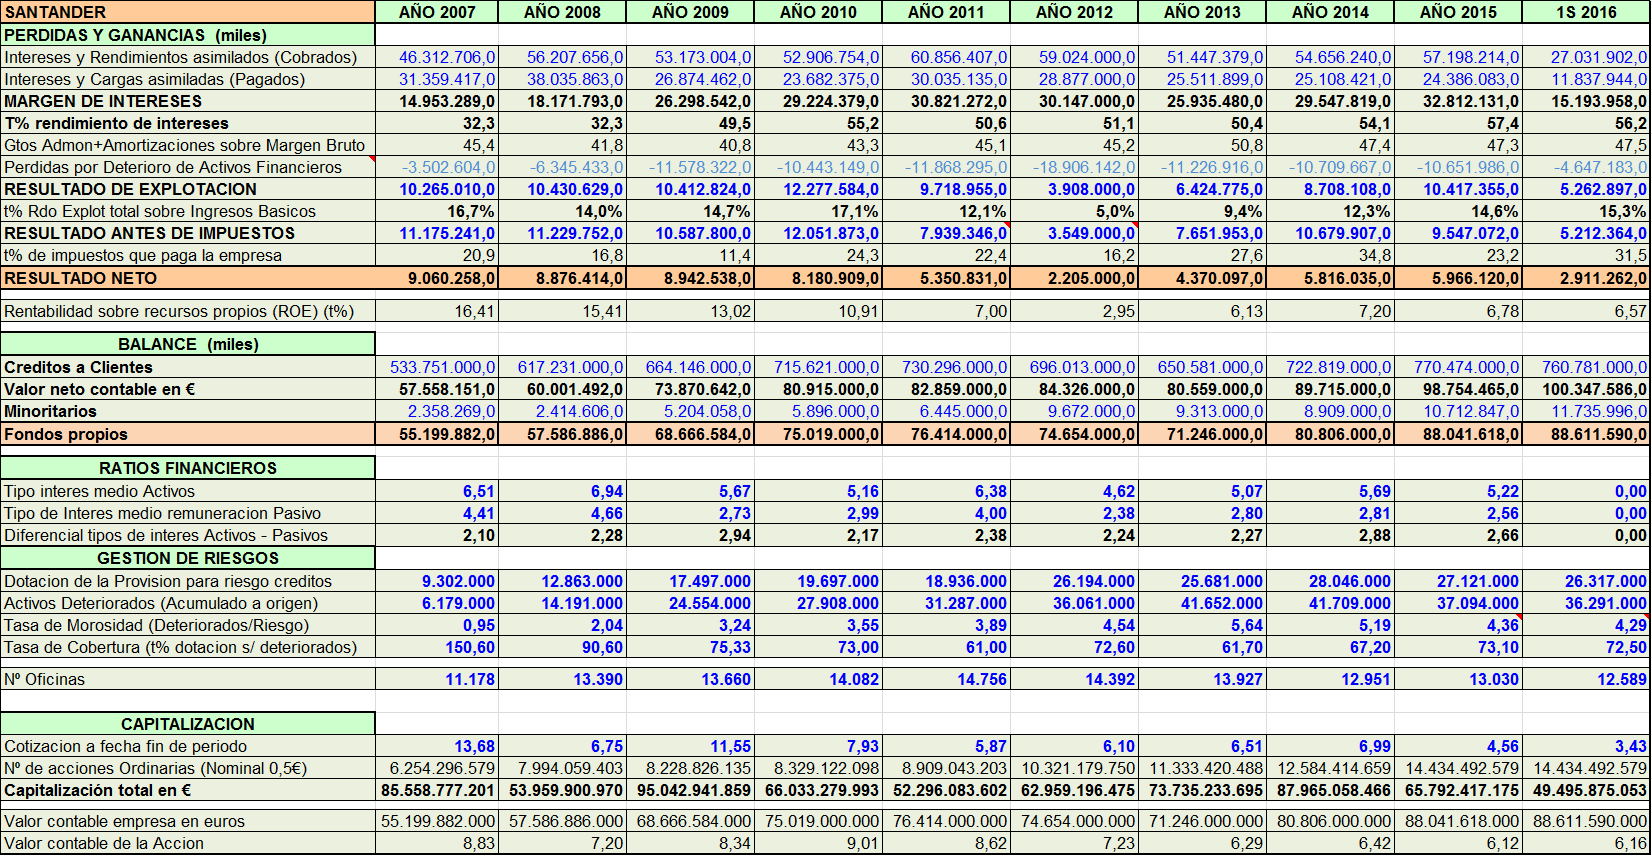1652x856 pixels.
Task: Click Minoritarios value 9.672.000,0
Action: (1074, 411)
